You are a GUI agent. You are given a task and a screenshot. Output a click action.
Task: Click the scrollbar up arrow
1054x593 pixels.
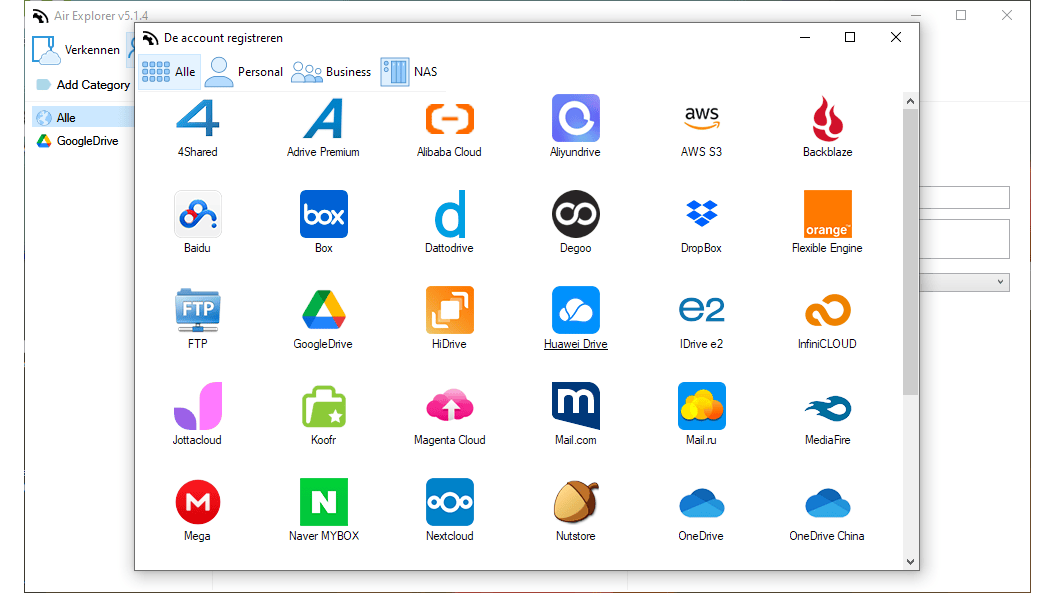[x=910, y=101]
